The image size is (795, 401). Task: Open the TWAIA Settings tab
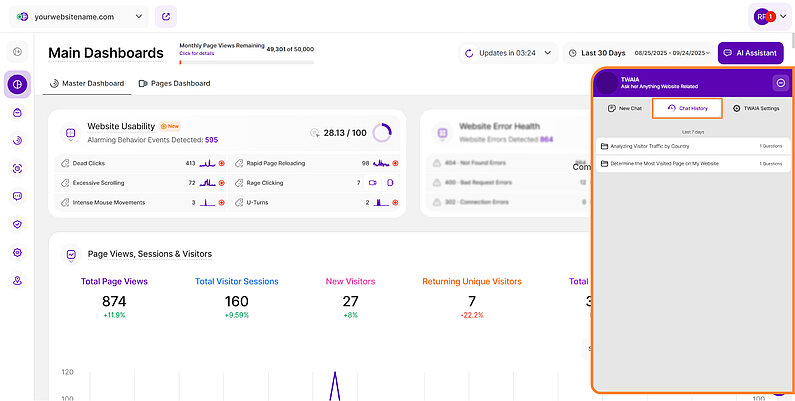755,108
